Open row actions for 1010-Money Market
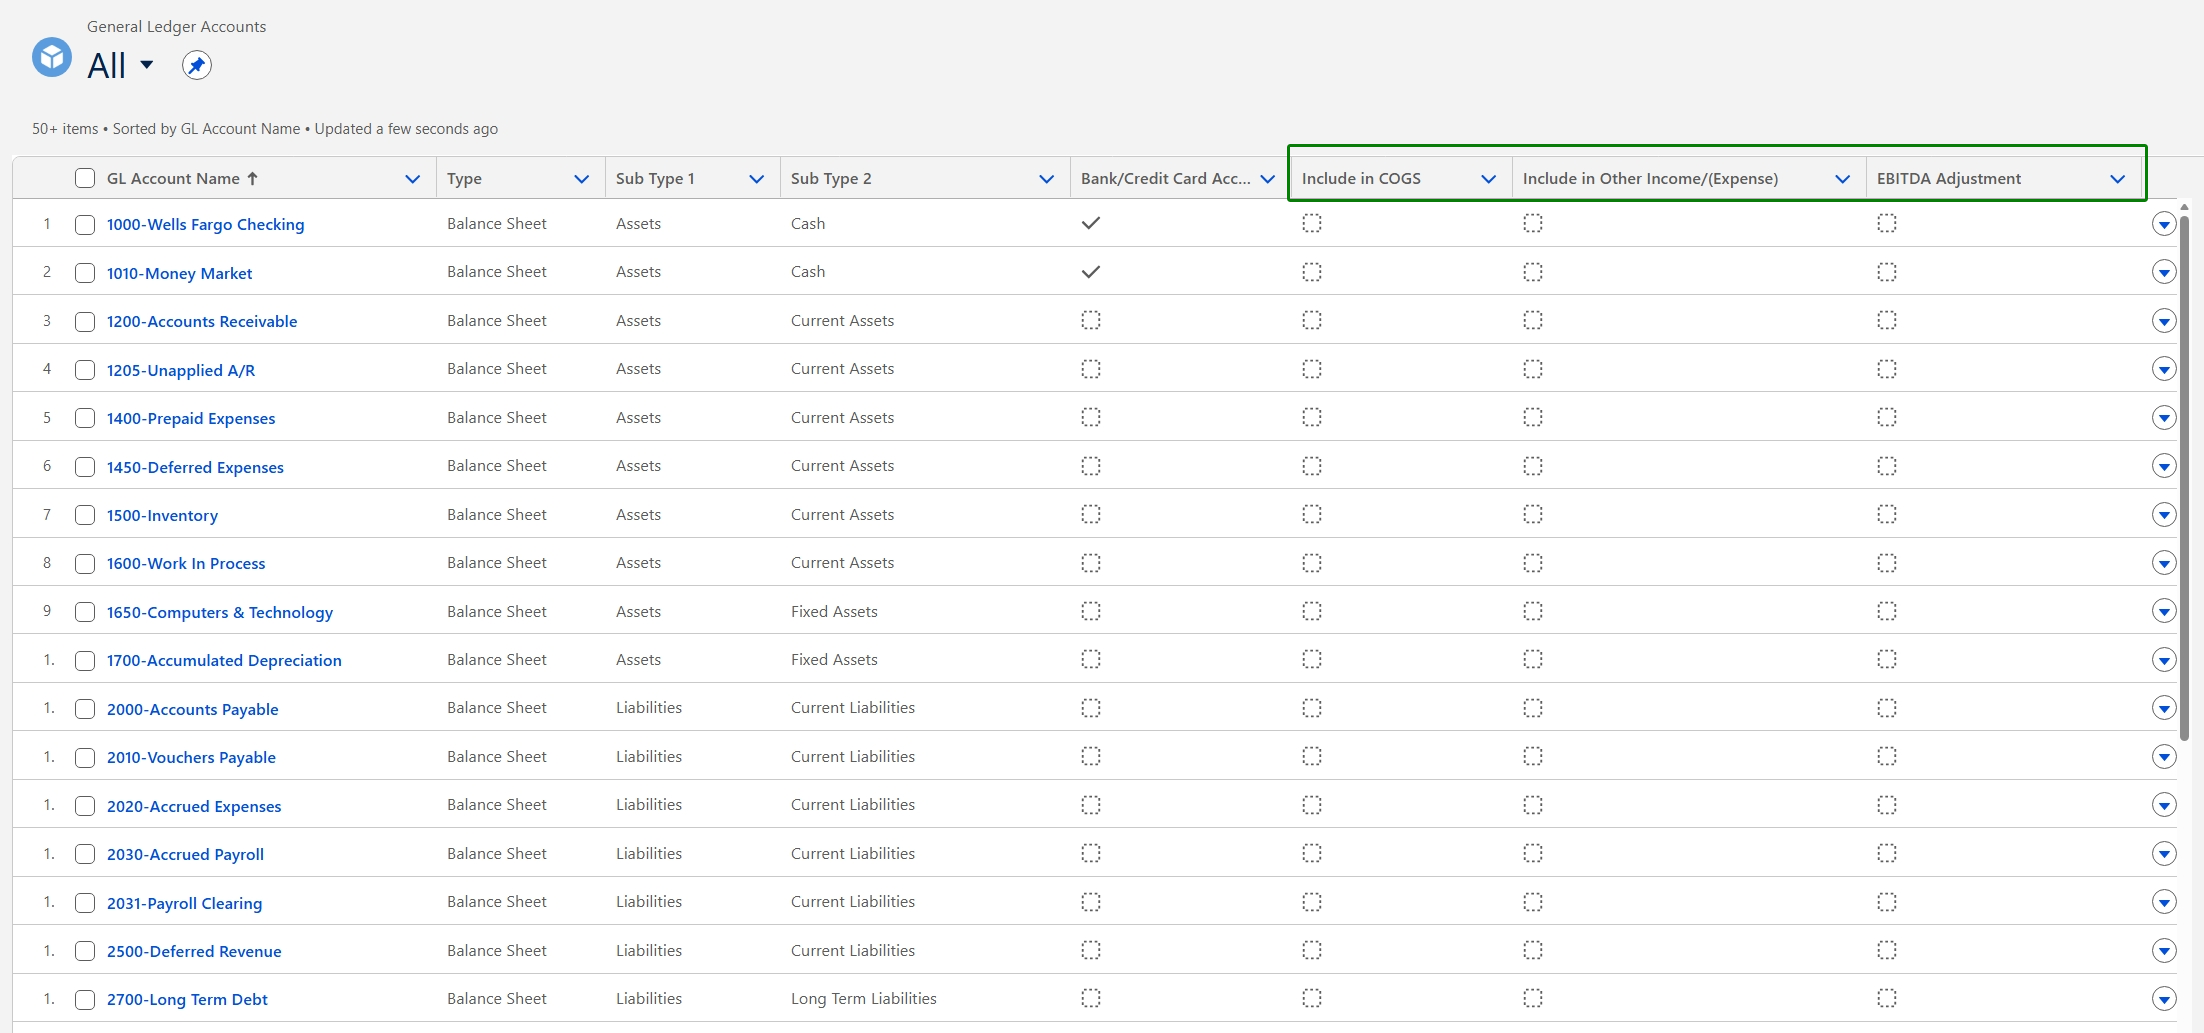Image resolution: width=2204 pixels, height=1033 pixels. pos(2164,271)
